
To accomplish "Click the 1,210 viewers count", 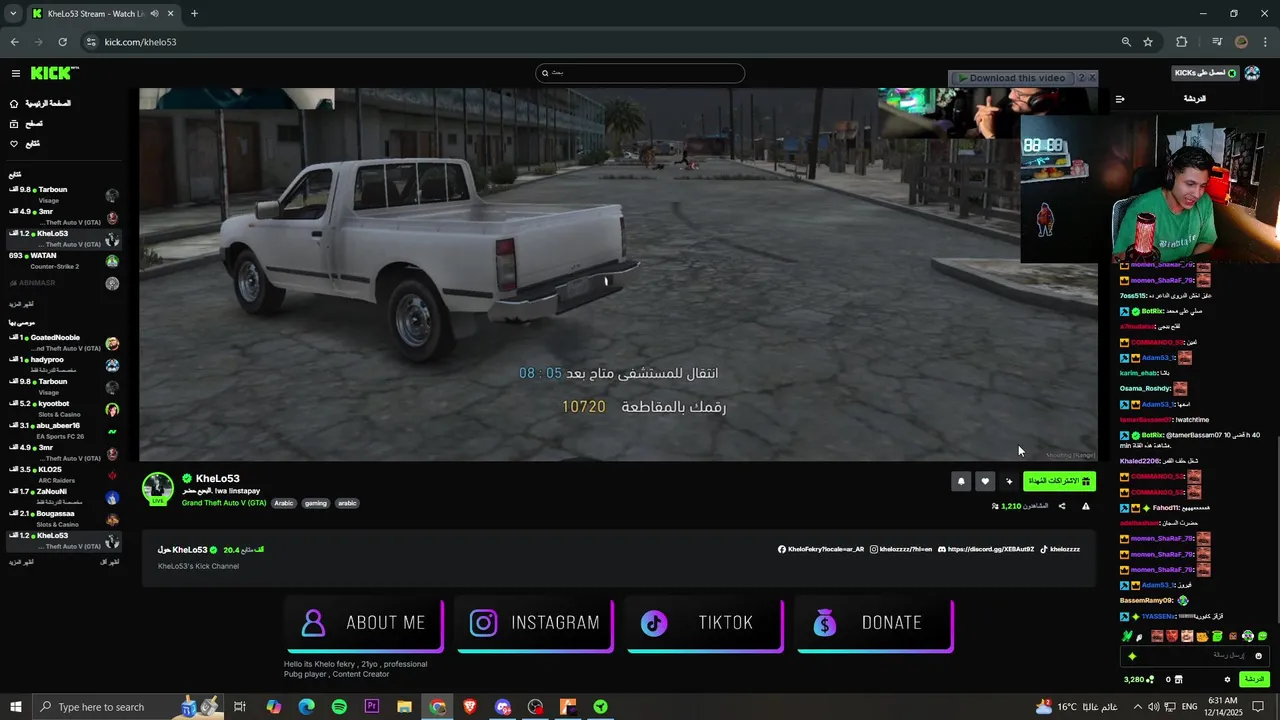I will click(1019, 506).
